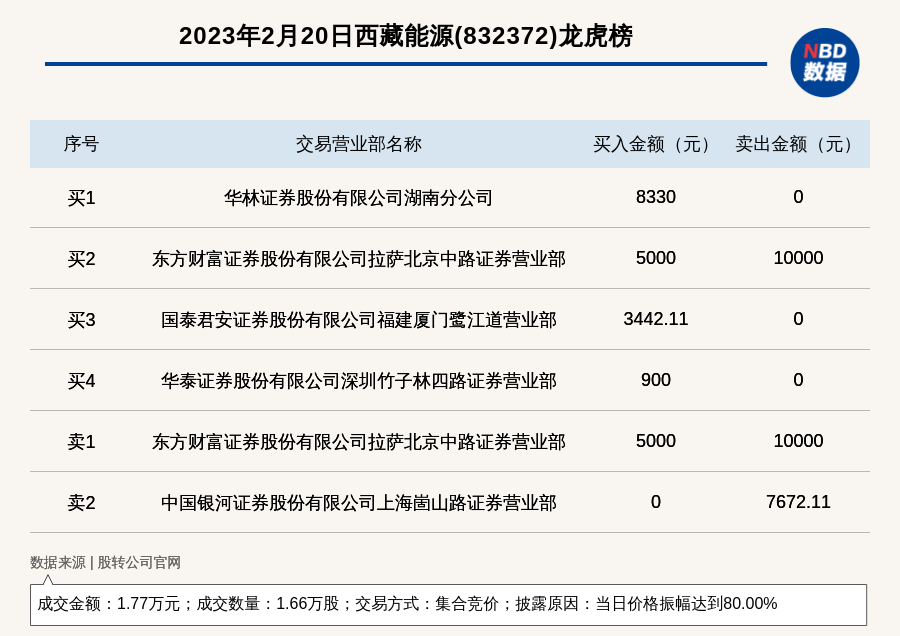Click 国泰君安证券股份有限公司福建厦门鹭江道营业部

[x=359, y=320]
